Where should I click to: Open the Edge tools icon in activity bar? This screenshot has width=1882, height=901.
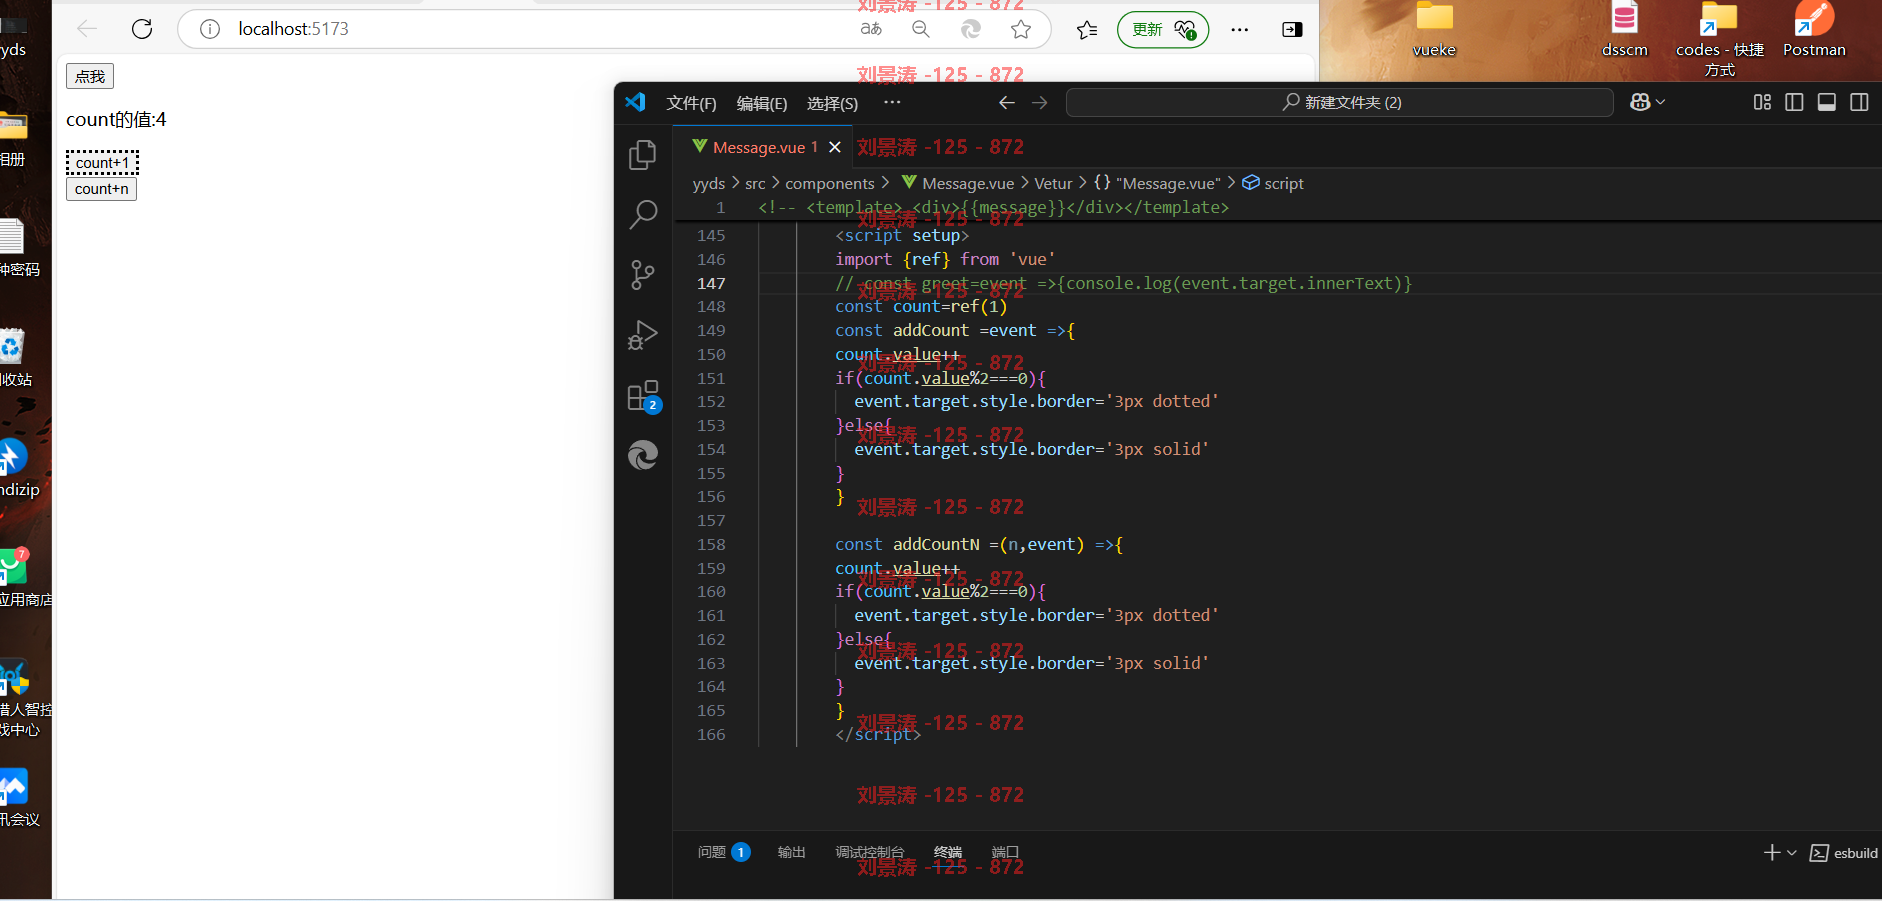click(x=643, y=456)
